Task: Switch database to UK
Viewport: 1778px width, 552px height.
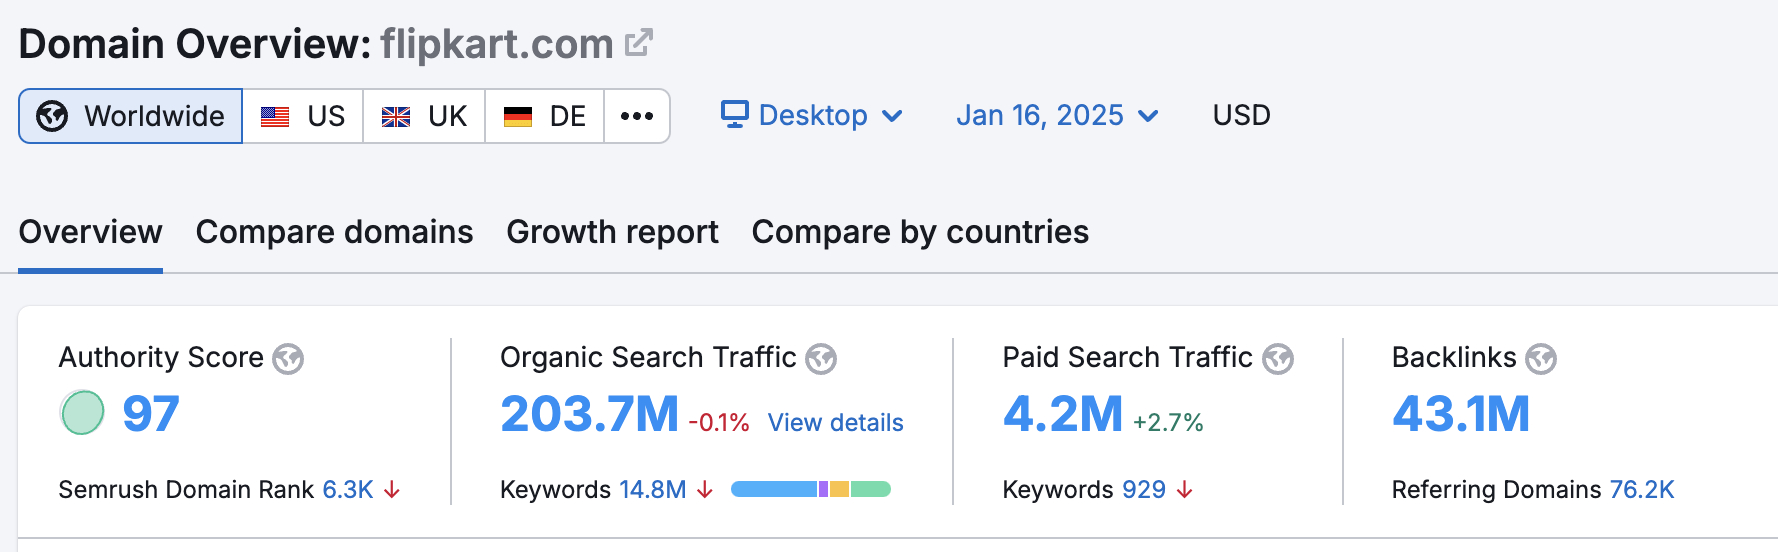Action: (424, 116)
